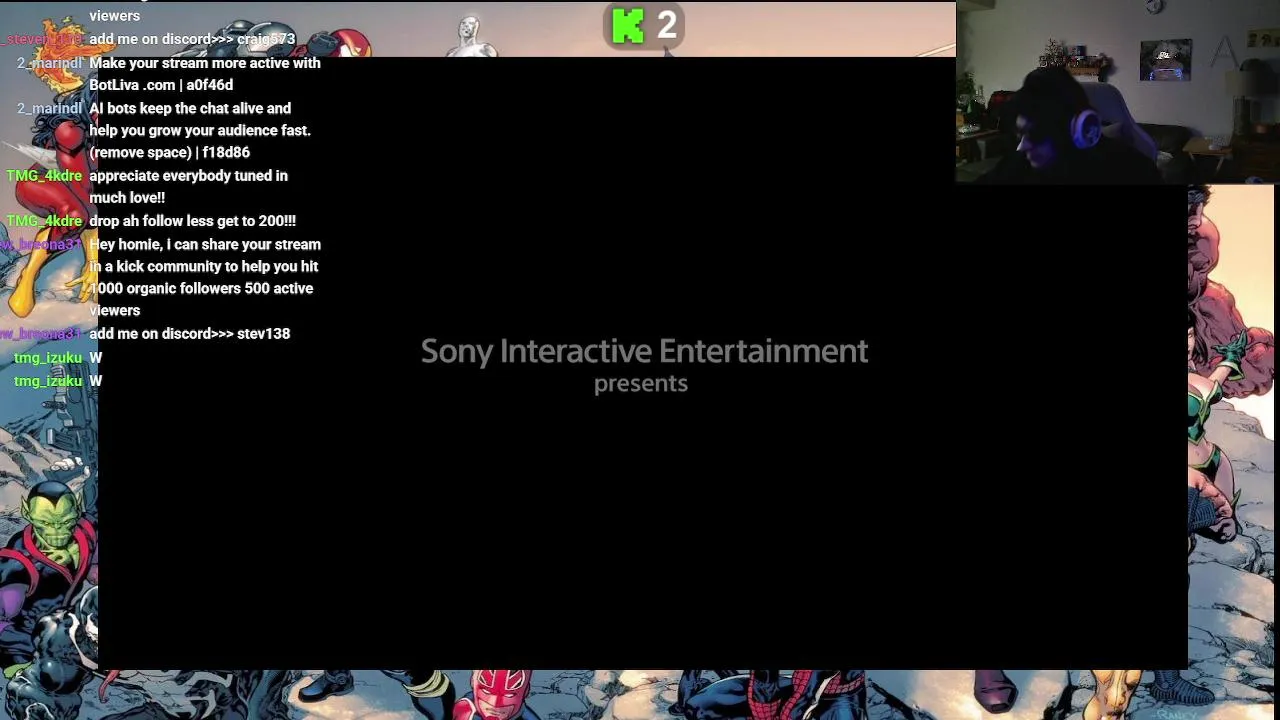
Task: Click username 2_marindl beside BotLiva message
Action: tap(50, 63)
